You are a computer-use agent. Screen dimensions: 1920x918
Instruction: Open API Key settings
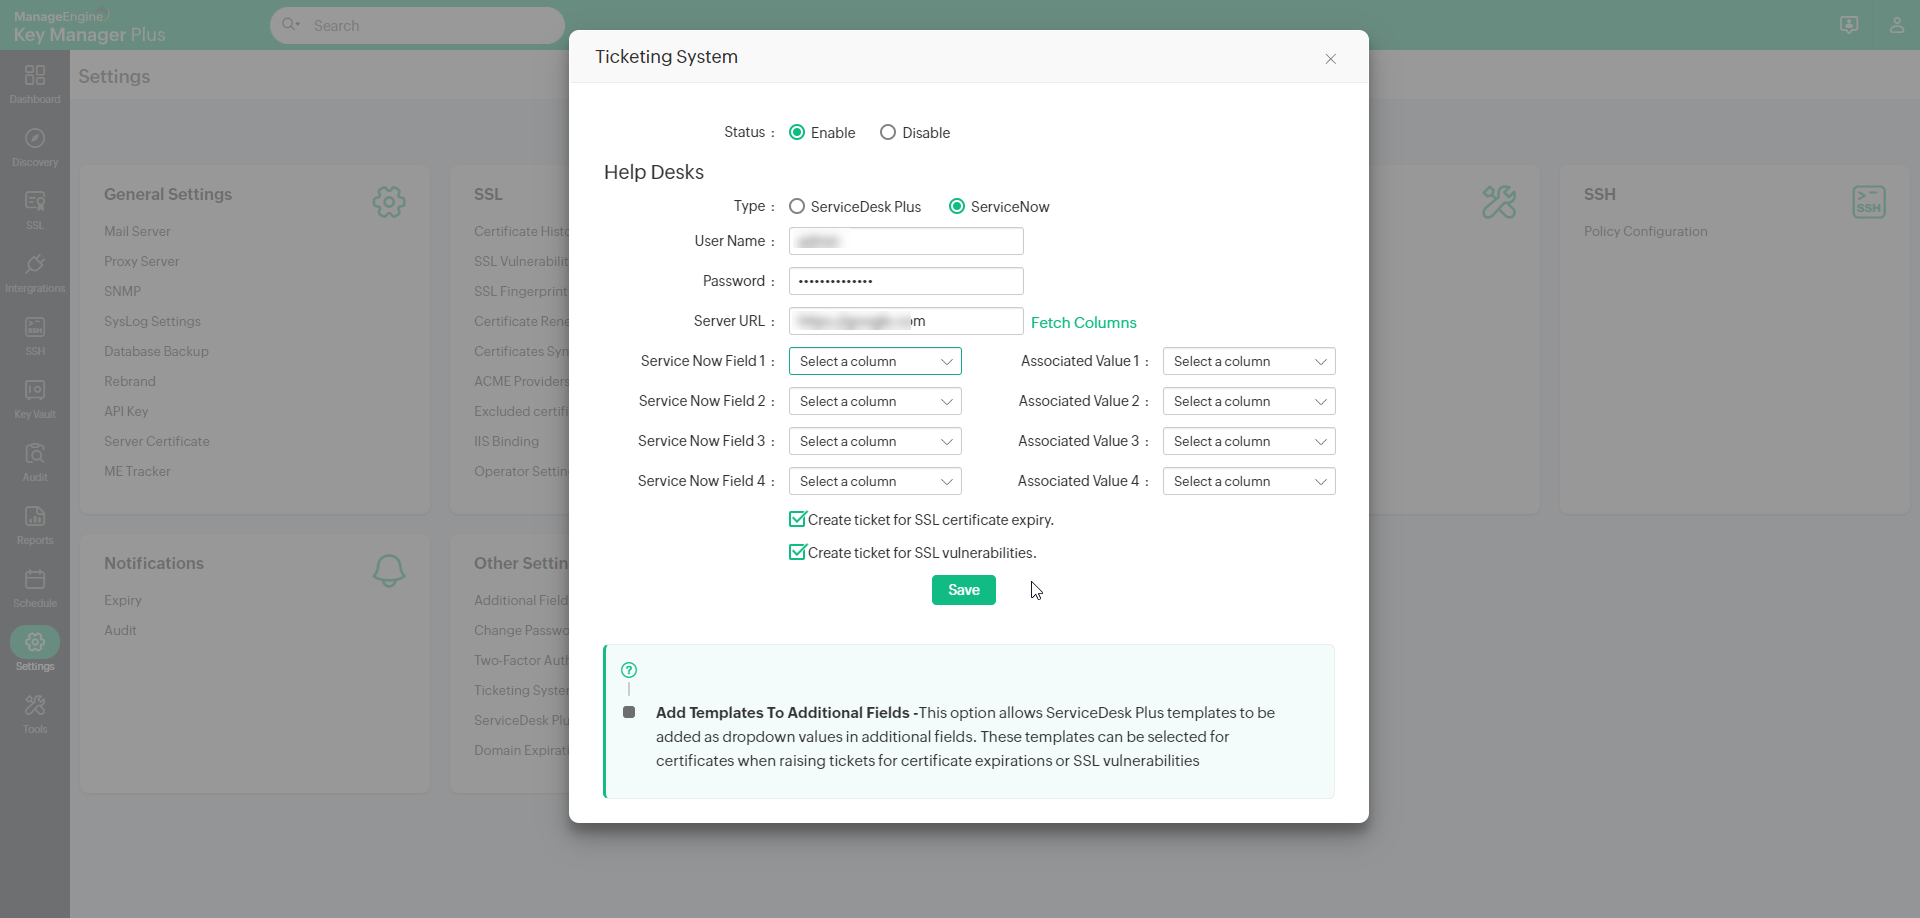(126, 411)
